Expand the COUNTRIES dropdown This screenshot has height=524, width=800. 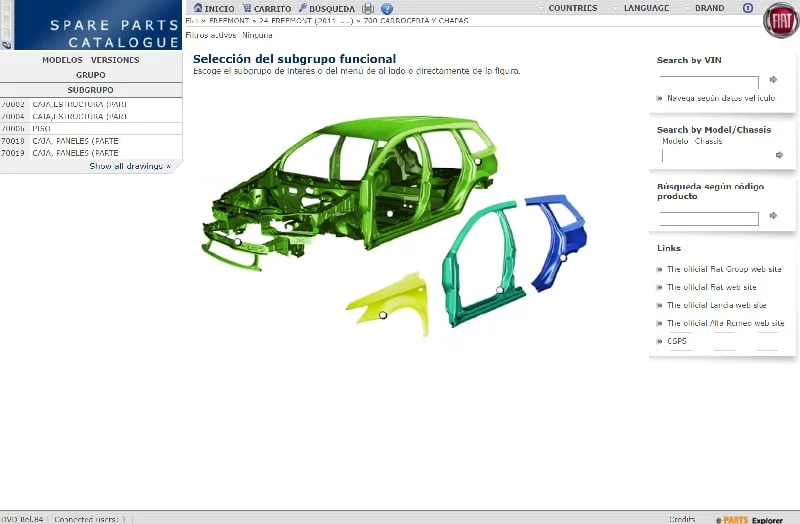571,8
